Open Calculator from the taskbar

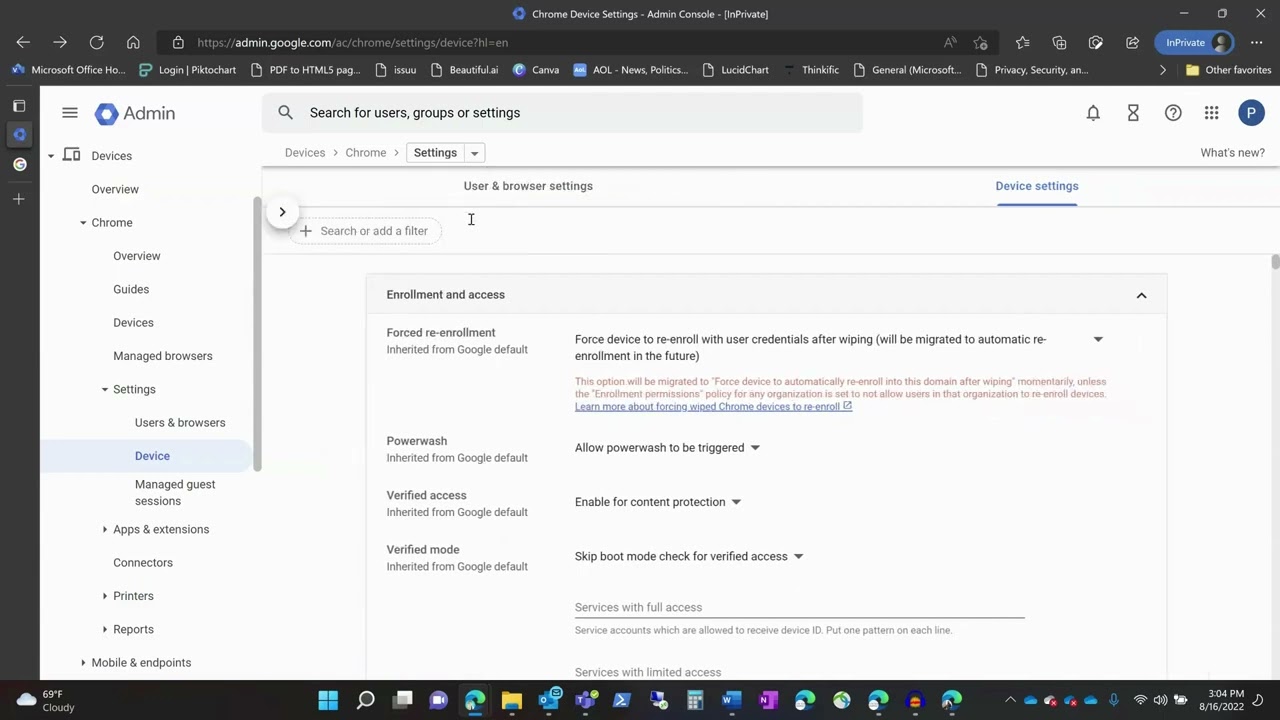[695, 700]
